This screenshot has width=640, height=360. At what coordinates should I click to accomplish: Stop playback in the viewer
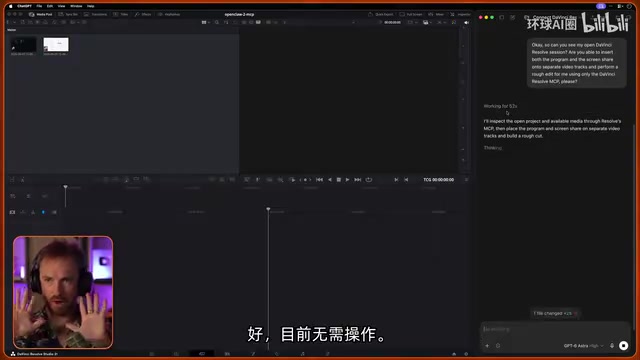click(338, 180)
